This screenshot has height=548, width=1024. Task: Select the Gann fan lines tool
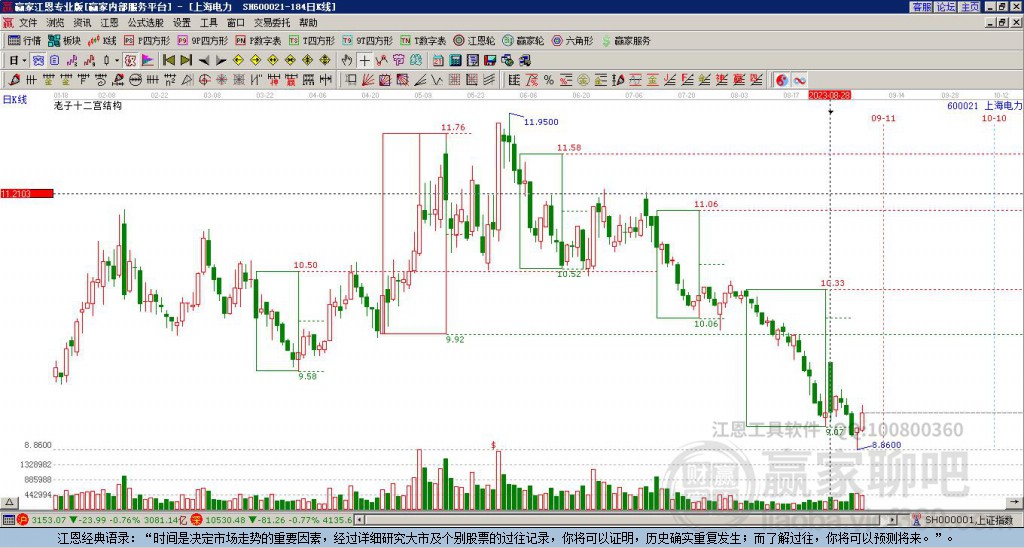tap(368, 80)
